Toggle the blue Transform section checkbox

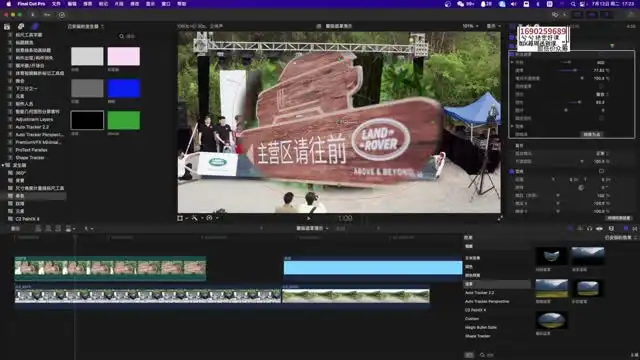[x=511, y=171]
